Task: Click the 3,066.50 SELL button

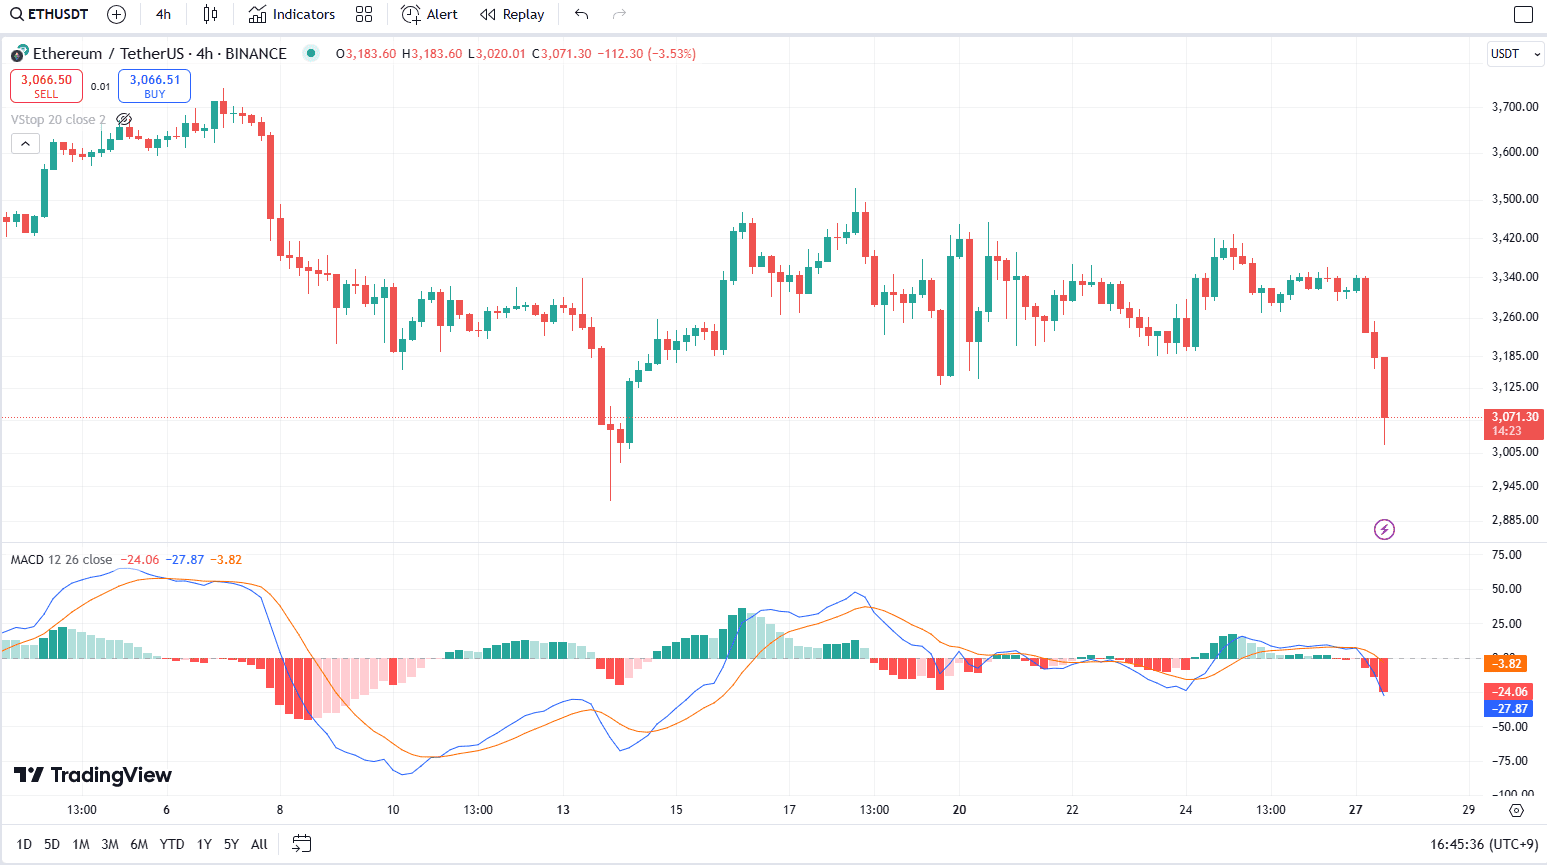Action: [x=46, y=86]
